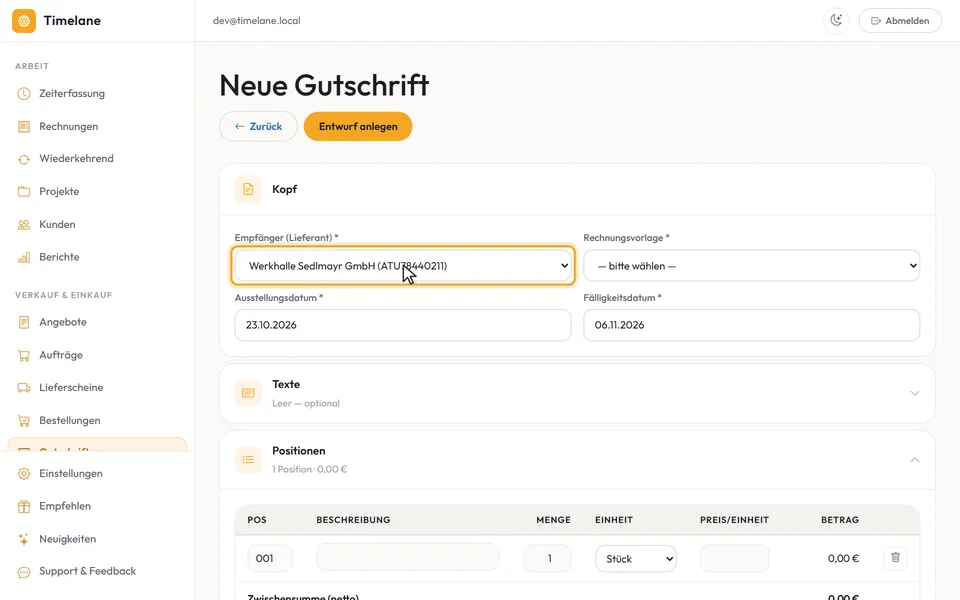
Task: Click the PREIS/EINHEIT column header
Action: [x=735, y=520]
